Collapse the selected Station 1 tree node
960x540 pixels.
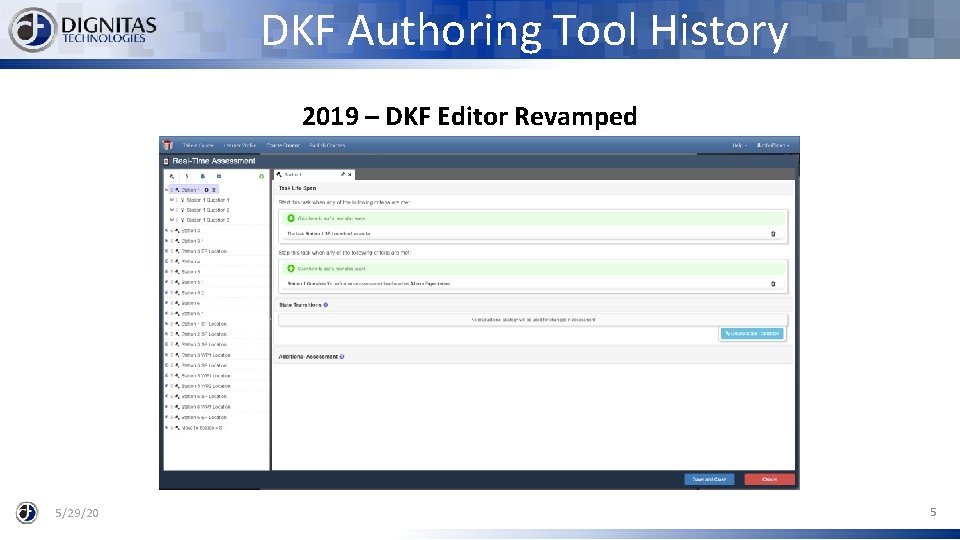pos(166,190)
